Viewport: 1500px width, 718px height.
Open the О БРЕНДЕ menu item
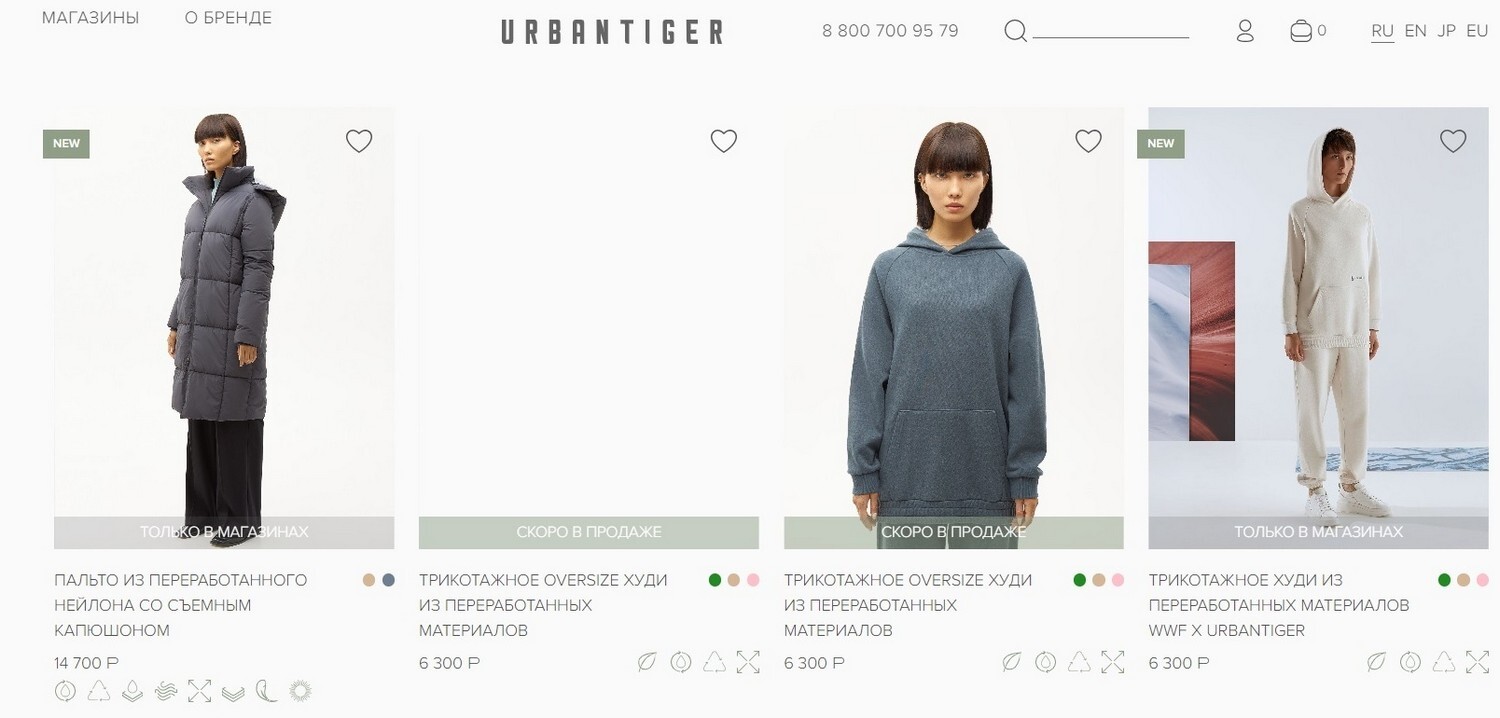(228, 18)
